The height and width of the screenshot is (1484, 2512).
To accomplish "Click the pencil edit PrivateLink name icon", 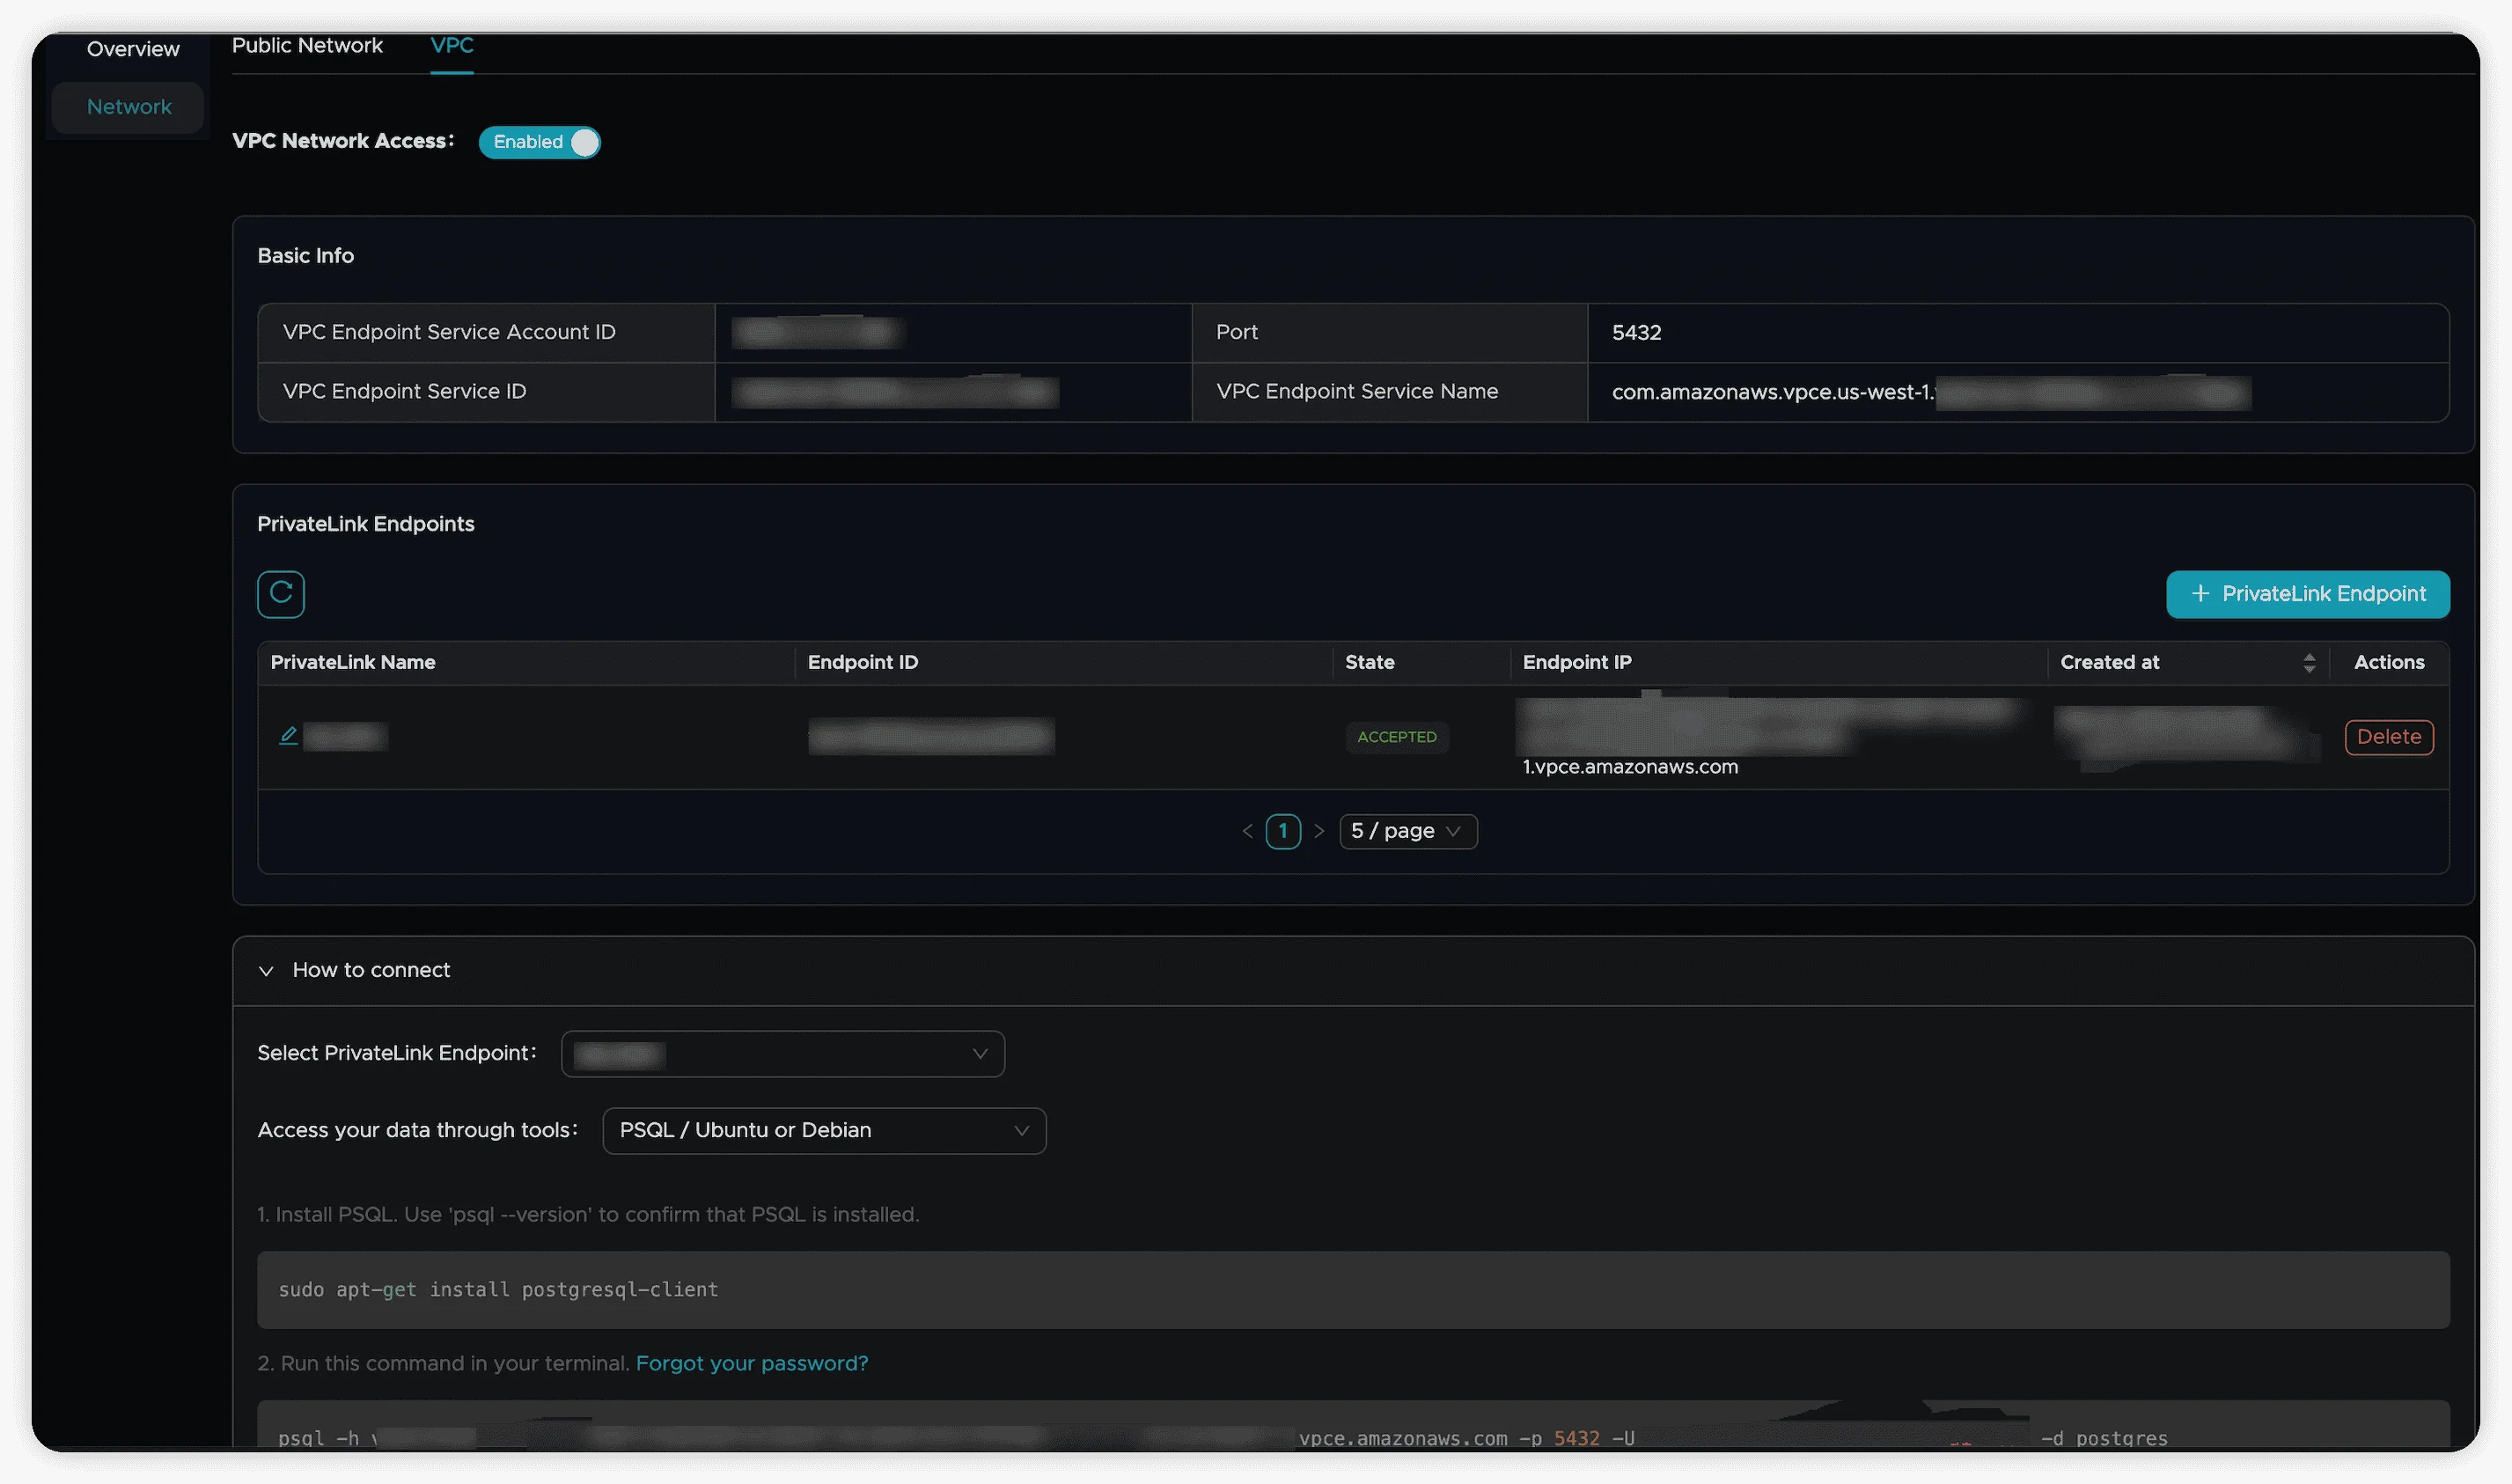I will [288, 736].
